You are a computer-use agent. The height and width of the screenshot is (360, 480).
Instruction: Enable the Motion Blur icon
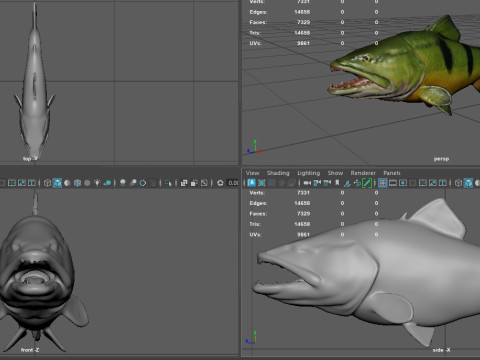tap(133, 183)
